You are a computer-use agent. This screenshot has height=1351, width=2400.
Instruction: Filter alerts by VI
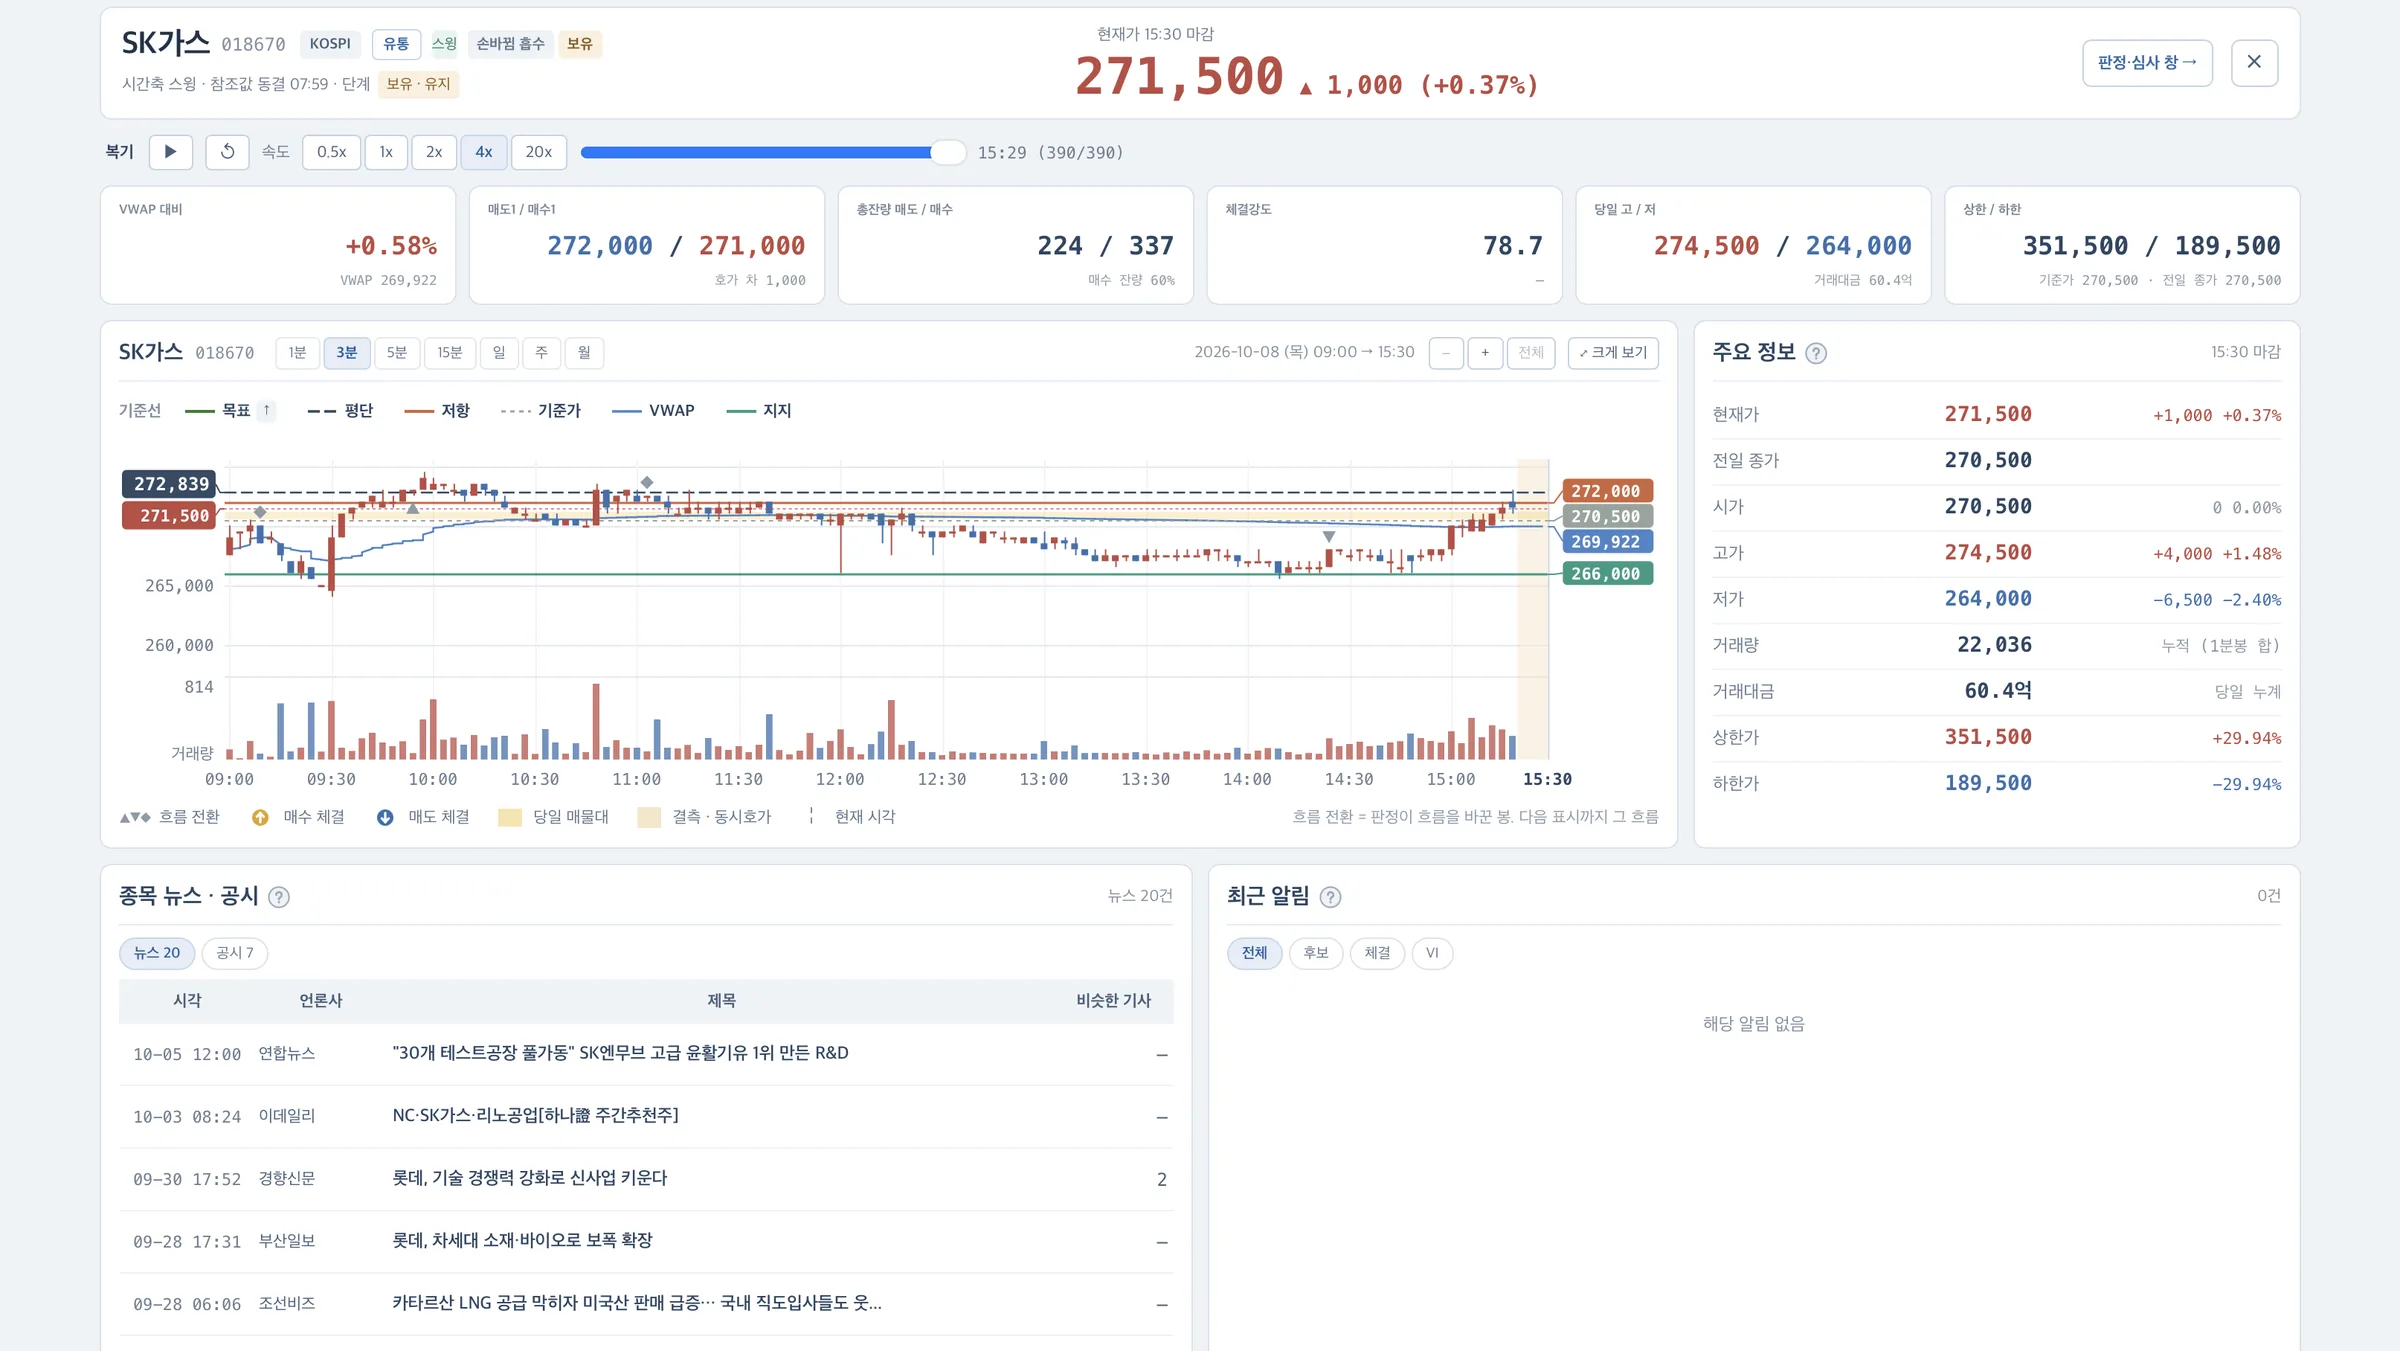[1432, 953]
